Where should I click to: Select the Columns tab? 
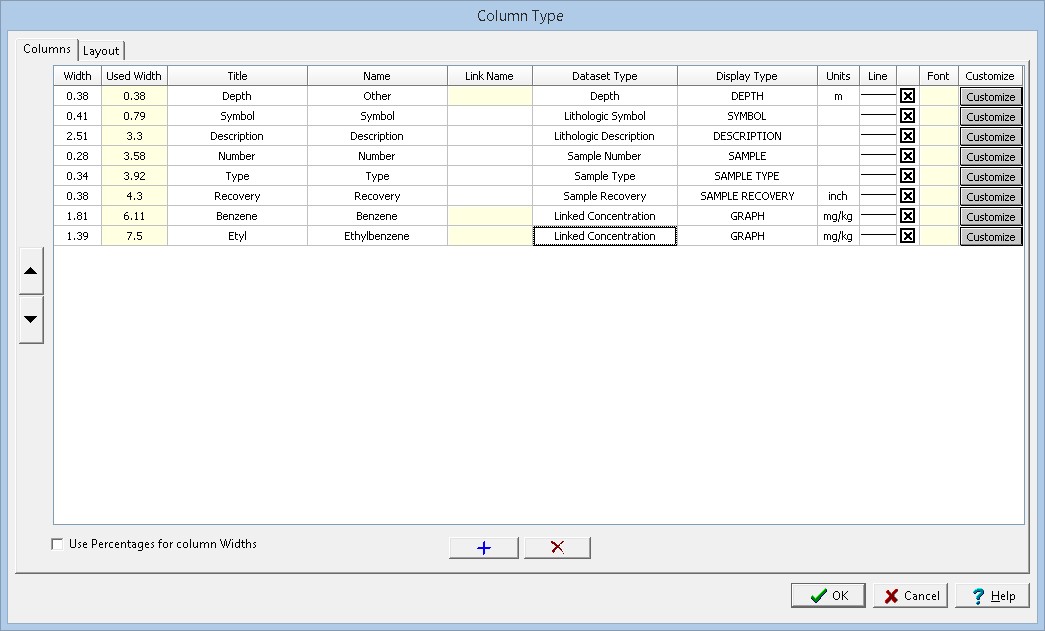point(47,49)
